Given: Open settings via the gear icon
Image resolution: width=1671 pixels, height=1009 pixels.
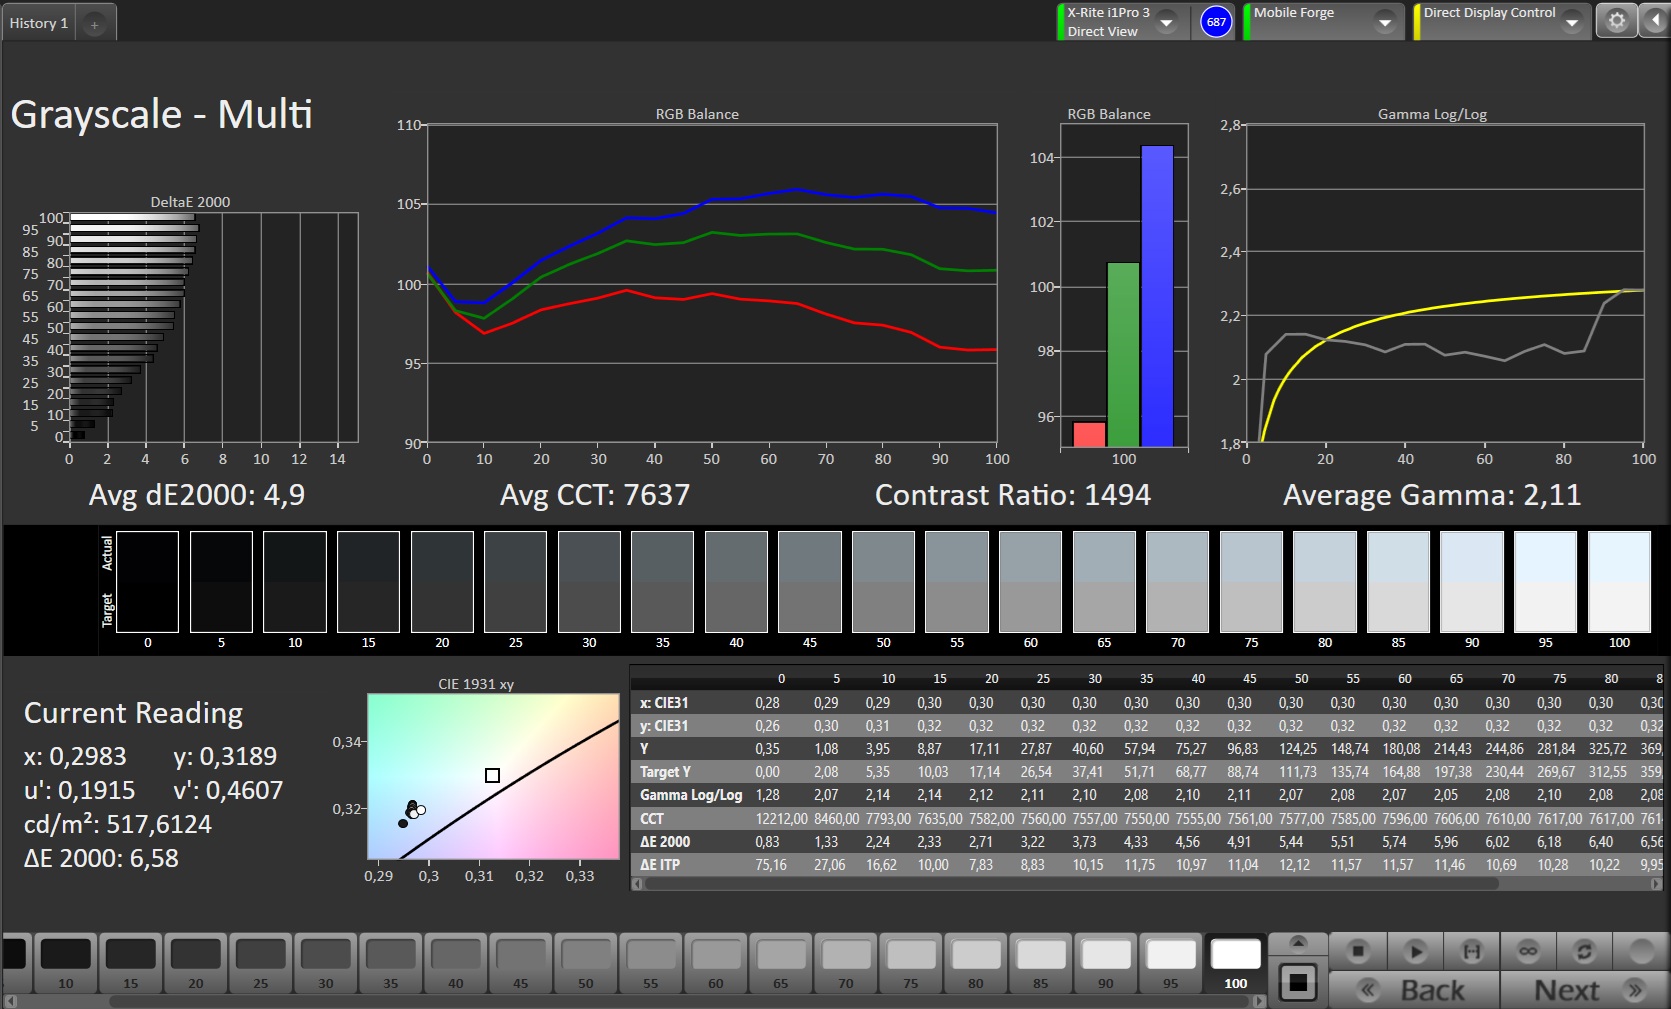Looking at the screenshot, I should (x=1616, y=21).
